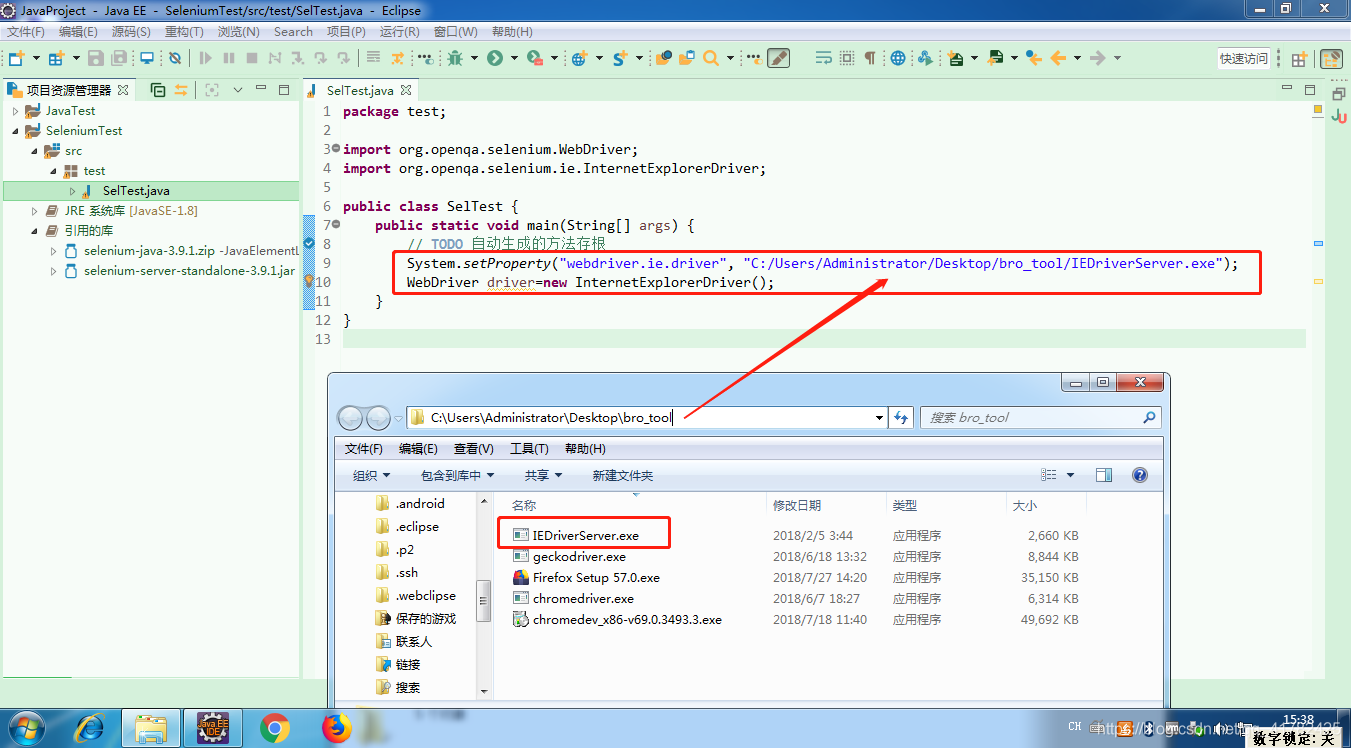Toggle Mark Occurrences pencil icon
Image resolution: width=1351 pixels, height=748 pixels.
[778, 58]
